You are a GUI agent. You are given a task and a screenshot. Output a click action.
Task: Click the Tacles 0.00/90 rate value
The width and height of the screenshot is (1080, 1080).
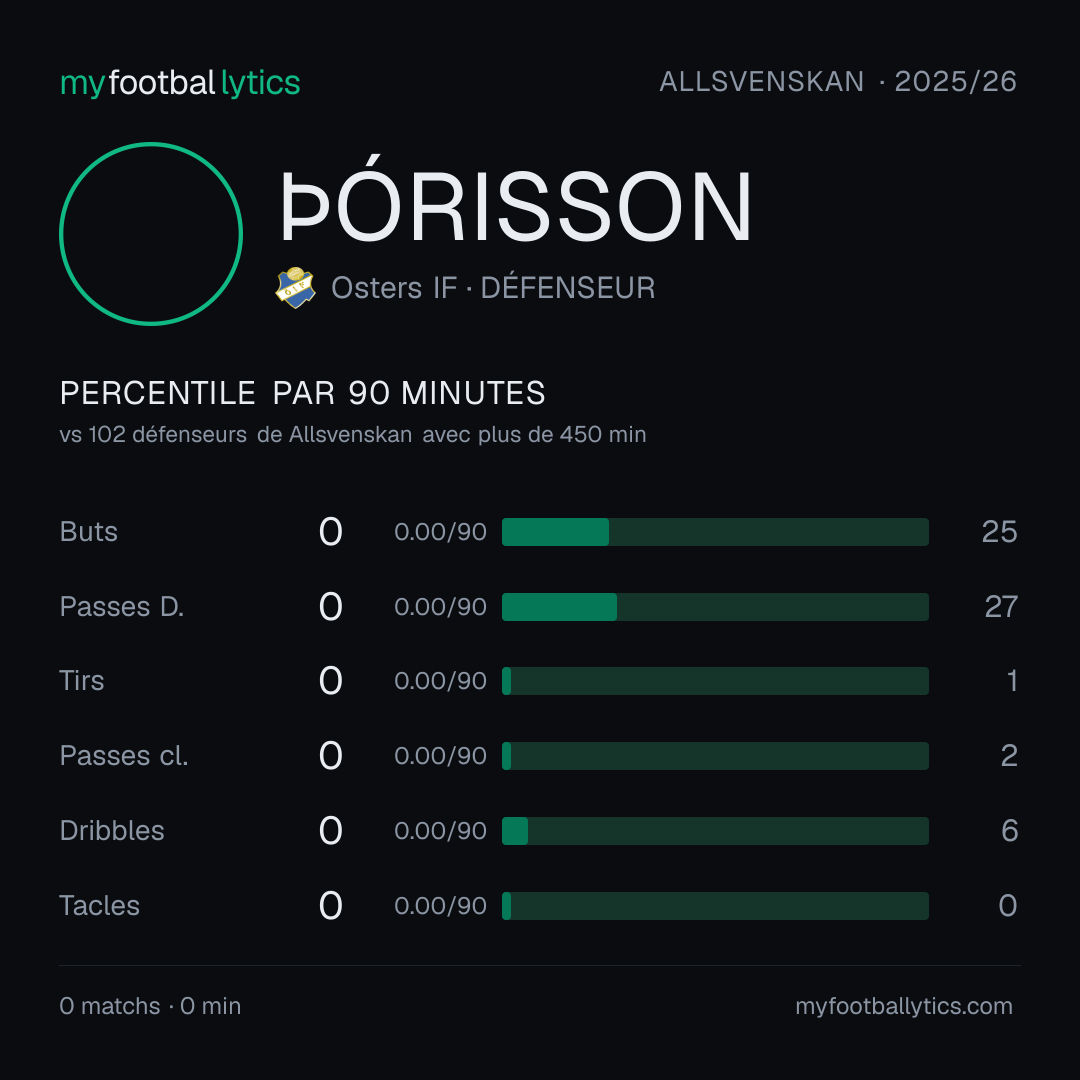(x=440, y=906)
